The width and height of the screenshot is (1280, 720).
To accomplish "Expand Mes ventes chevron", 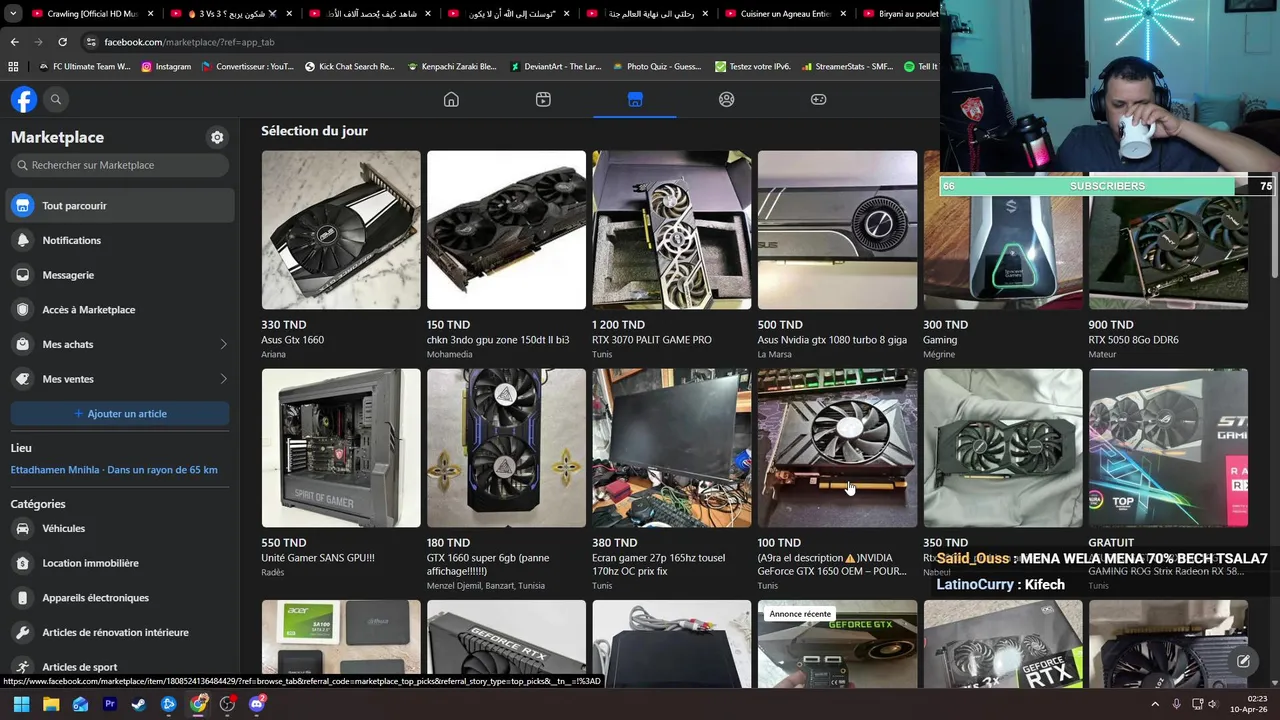I will (x=223, y=379).
